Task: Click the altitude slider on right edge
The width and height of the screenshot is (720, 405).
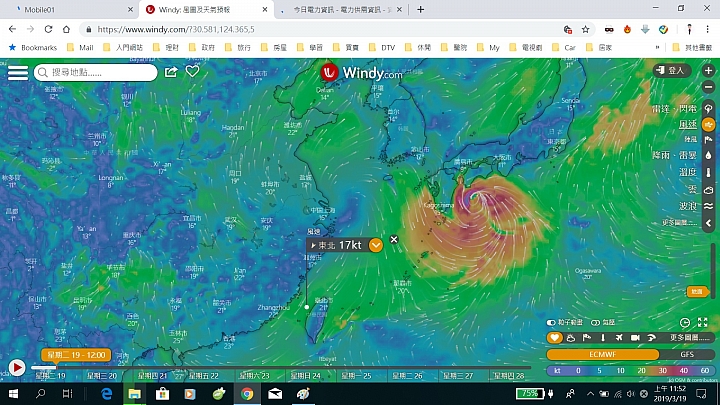Action: coord(713,271)
